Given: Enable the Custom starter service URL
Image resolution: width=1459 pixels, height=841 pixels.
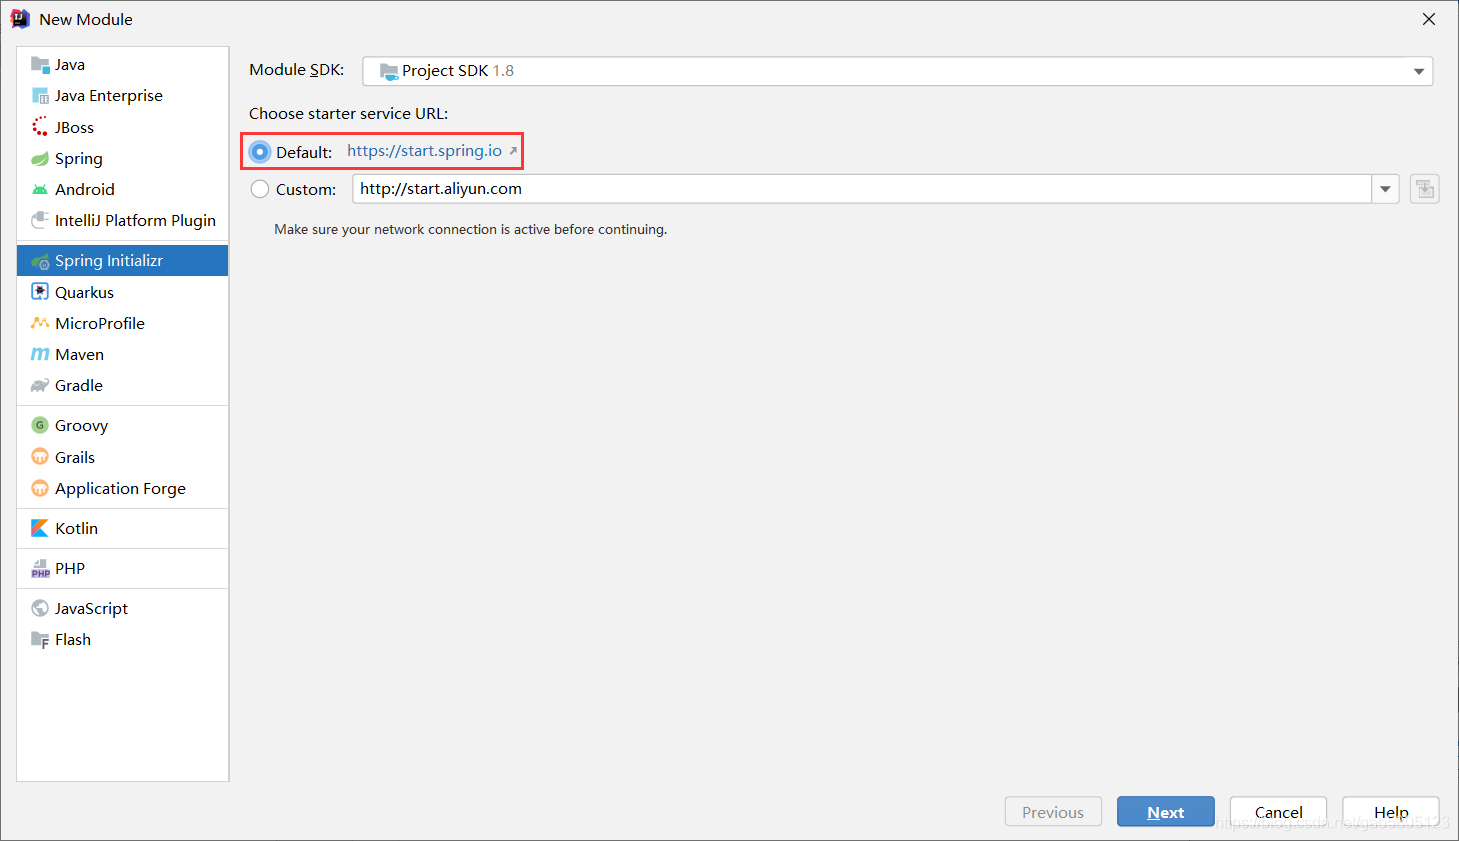Looking at the screenshot, I should (x=260, y=189).
